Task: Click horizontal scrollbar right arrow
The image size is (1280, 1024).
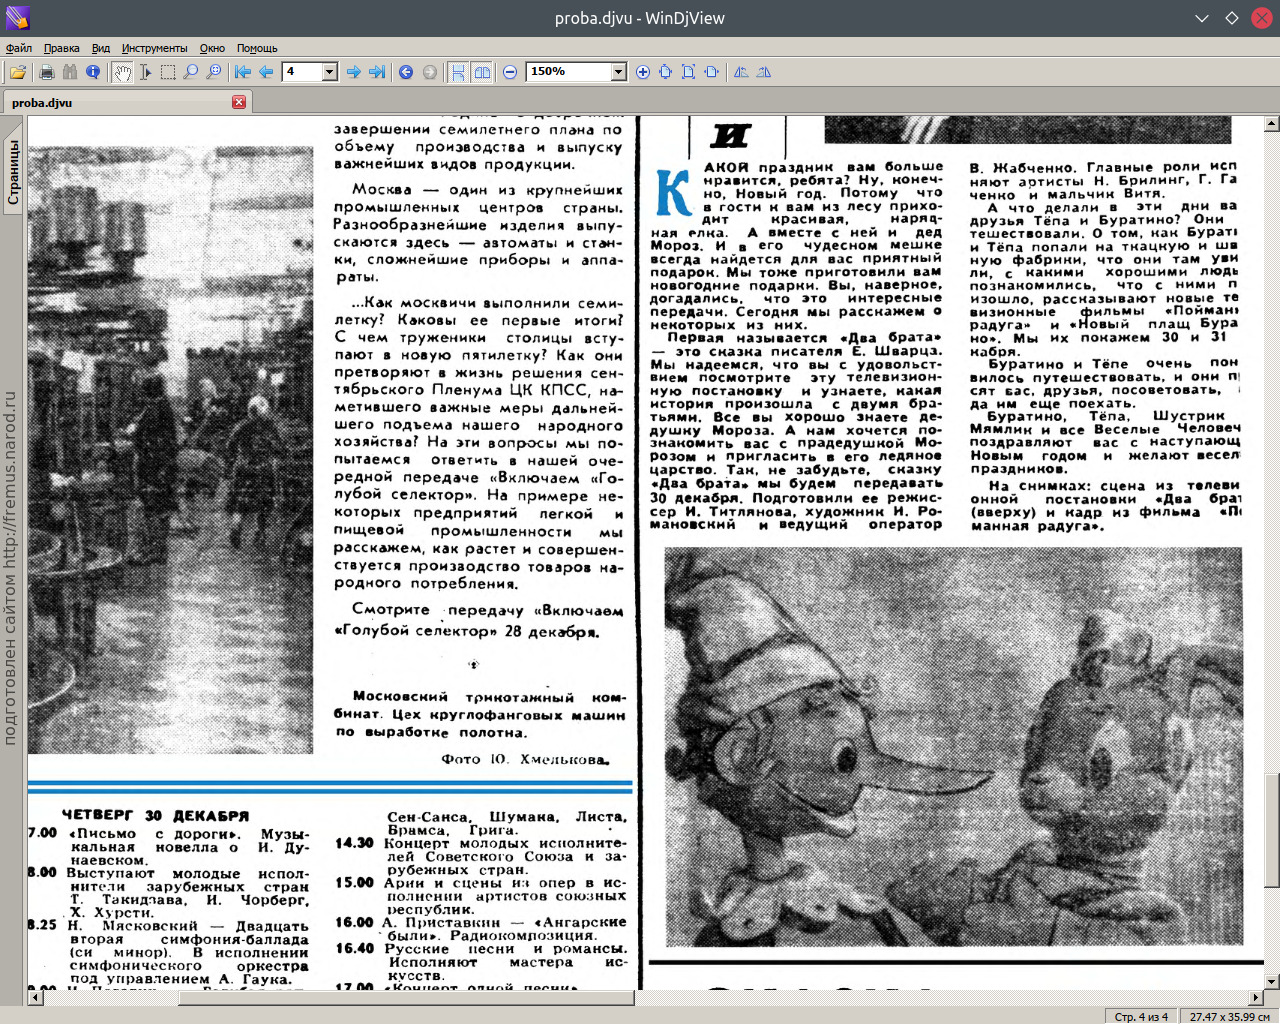Action: (x=1256, y=998)
